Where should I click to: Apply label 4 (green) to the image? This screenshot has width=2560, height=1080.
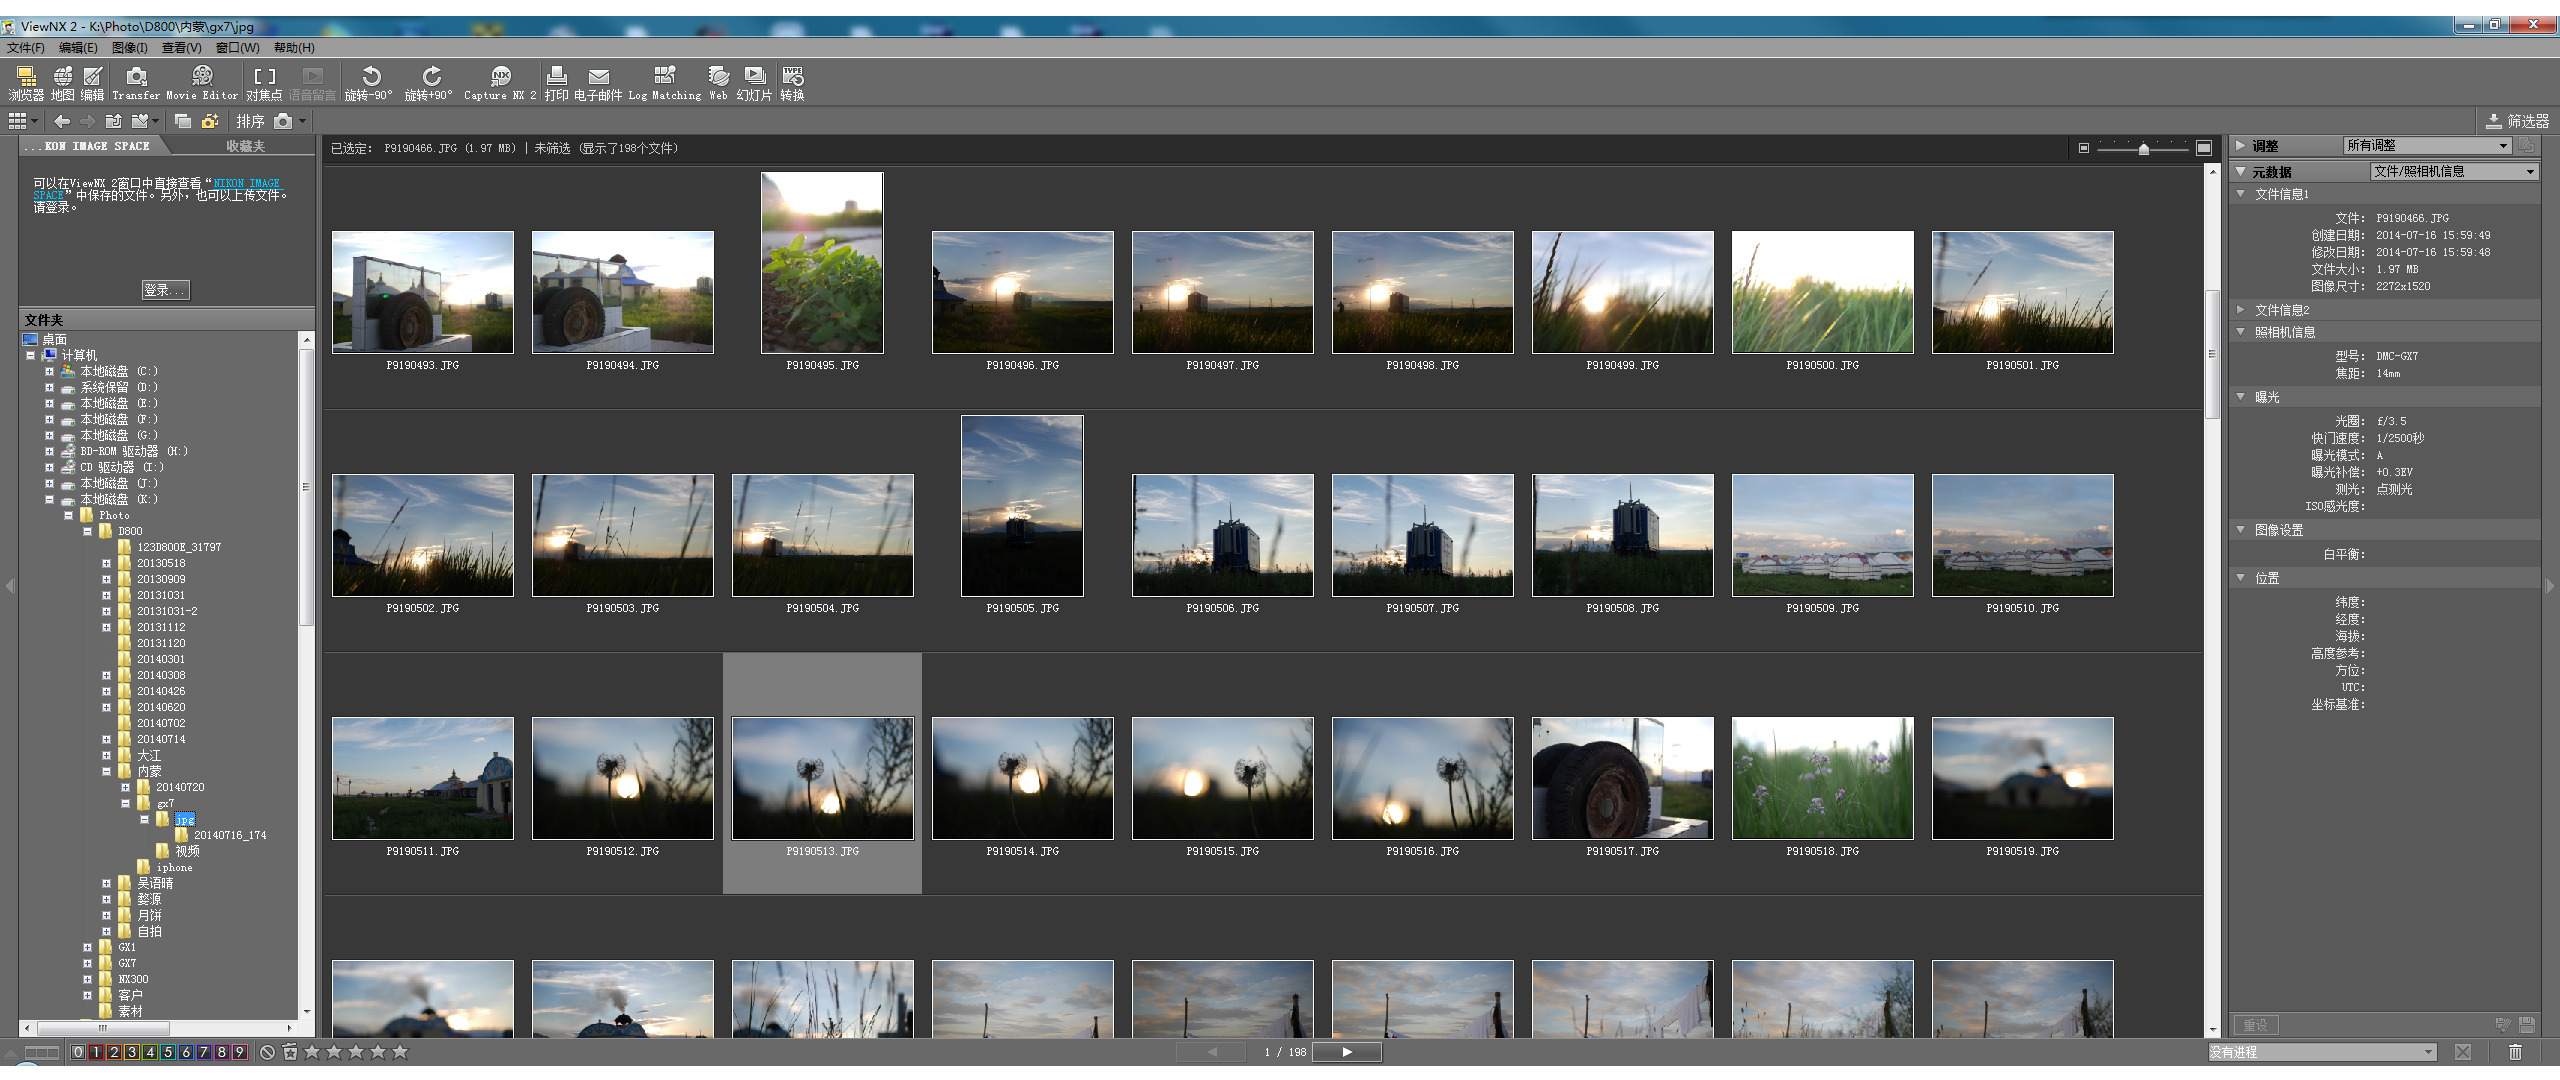(150, 1052)
